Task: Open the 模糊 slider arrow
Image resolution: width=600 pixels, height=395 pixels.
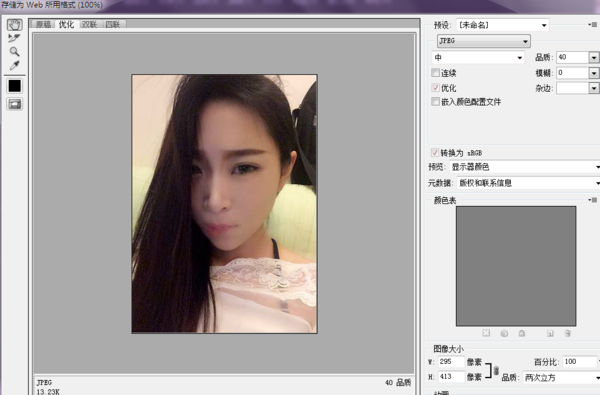Action: point(593,73)
